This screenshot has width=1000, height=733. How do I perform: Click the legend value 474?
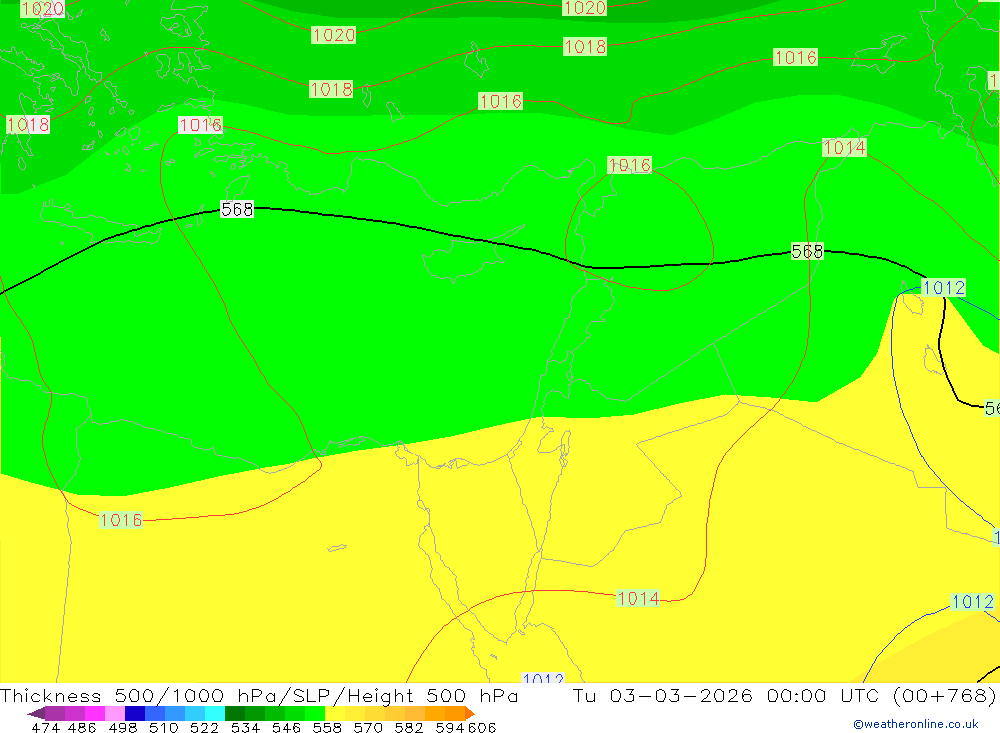(45, 727)
